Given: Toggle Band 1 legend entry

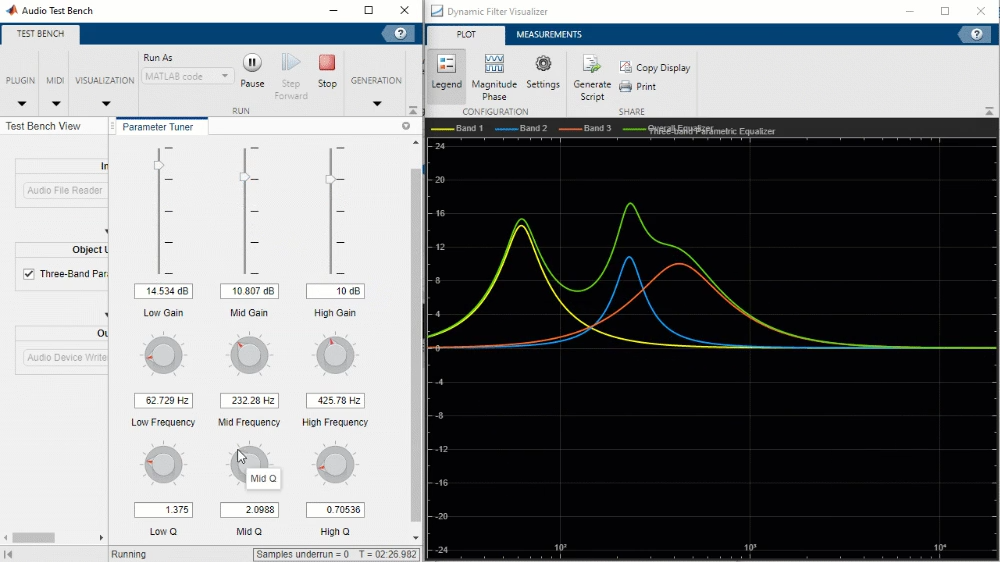Looking at the screenshot, I should (457, 128).
